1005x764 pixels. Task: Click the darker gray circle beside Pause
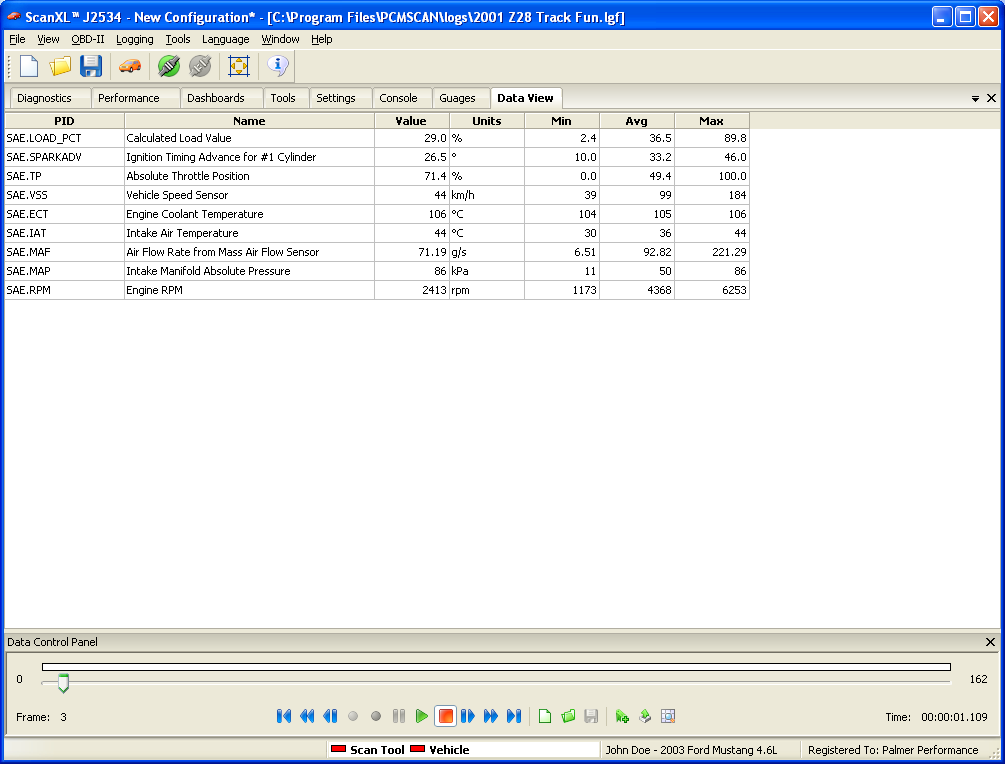tap(376, 716)
